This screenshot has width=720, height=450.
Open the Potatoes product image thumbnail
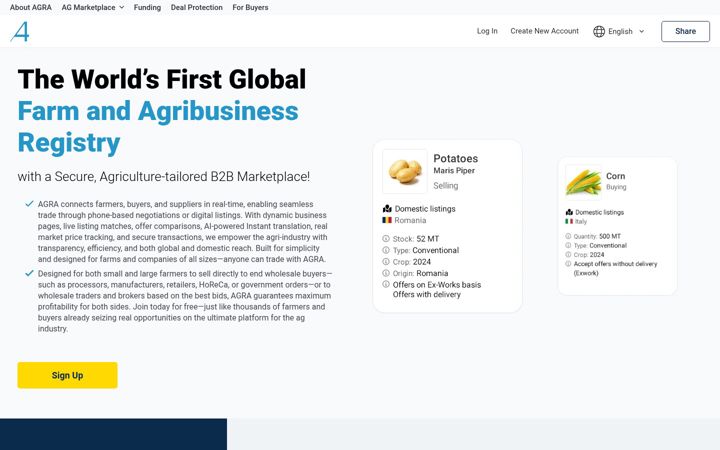[405, 171]
